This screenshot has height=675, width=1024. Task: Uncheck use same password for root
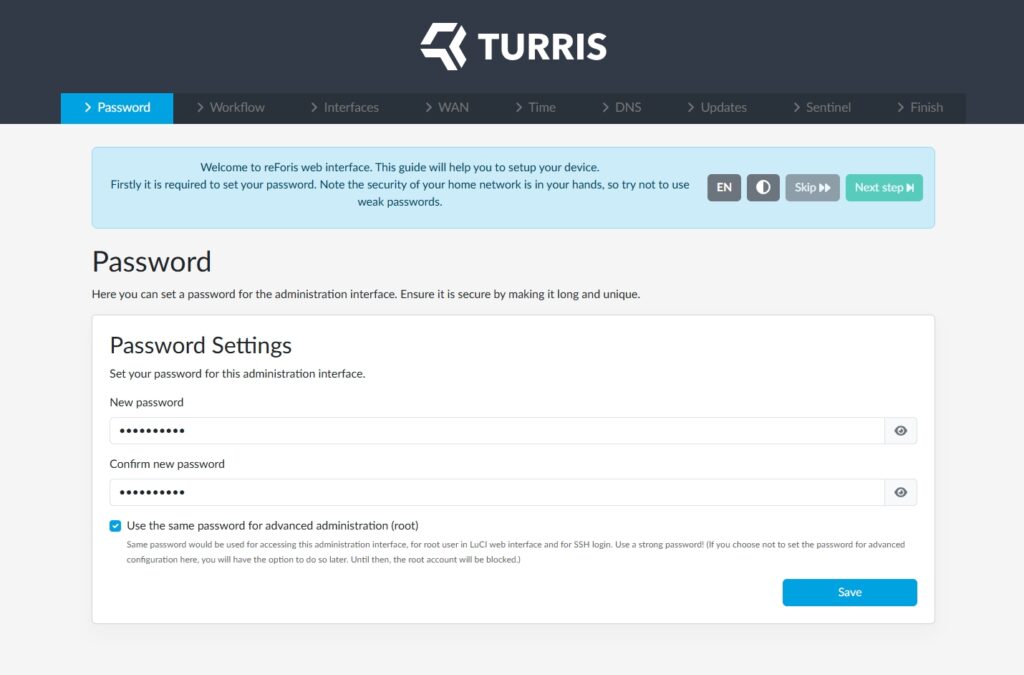pos(116,525)
